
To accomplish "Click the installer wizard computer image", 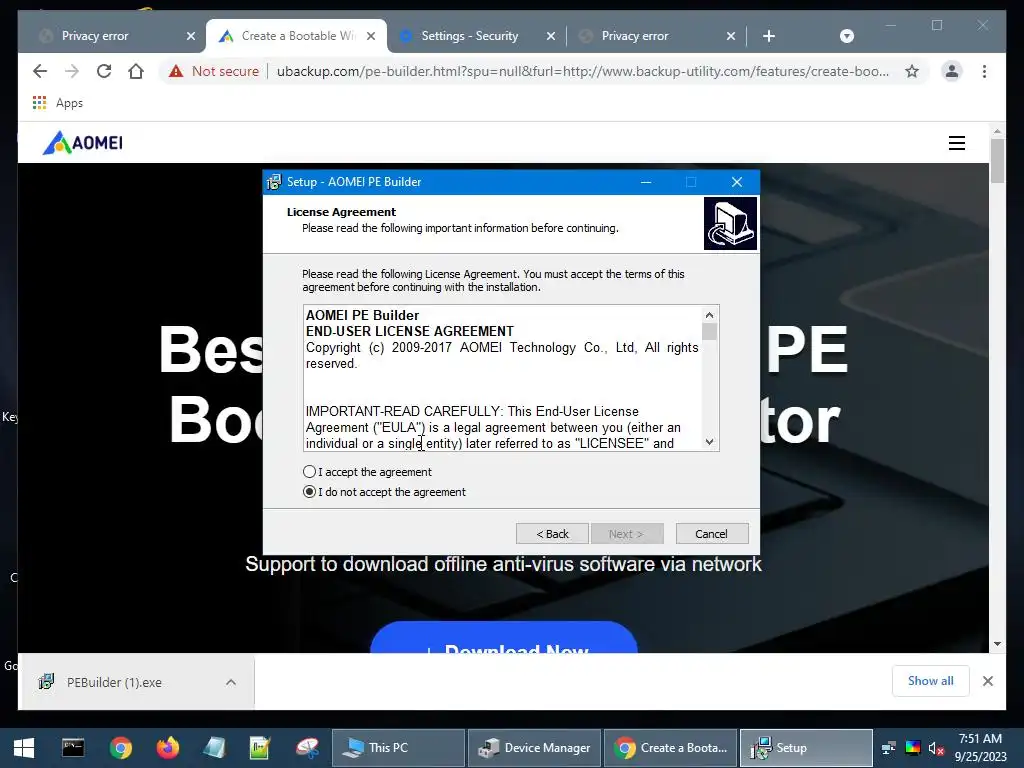I will pos(730,223).
